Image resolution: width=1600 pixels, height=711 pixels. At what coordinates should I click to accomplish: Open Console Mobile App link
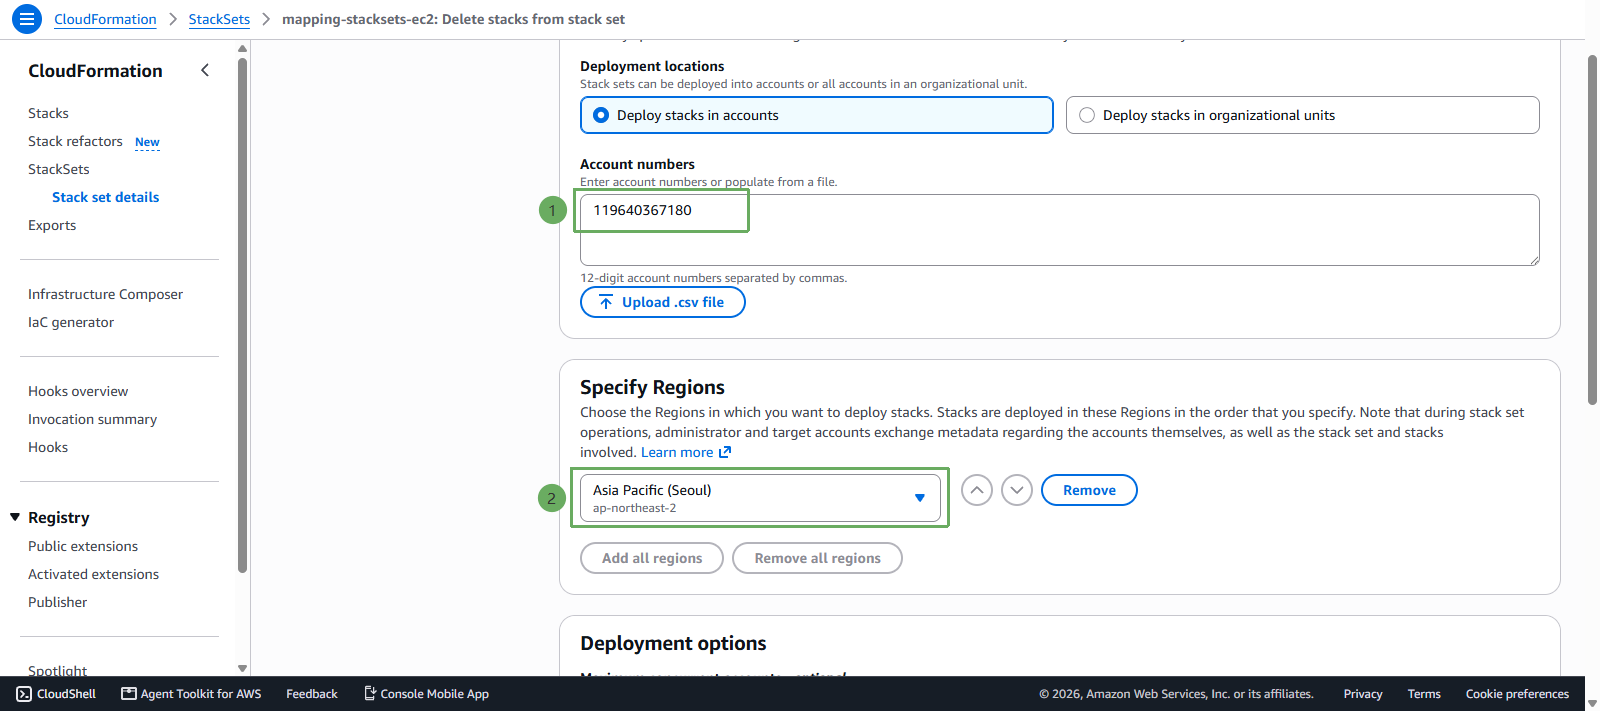(x=426, y=694)
